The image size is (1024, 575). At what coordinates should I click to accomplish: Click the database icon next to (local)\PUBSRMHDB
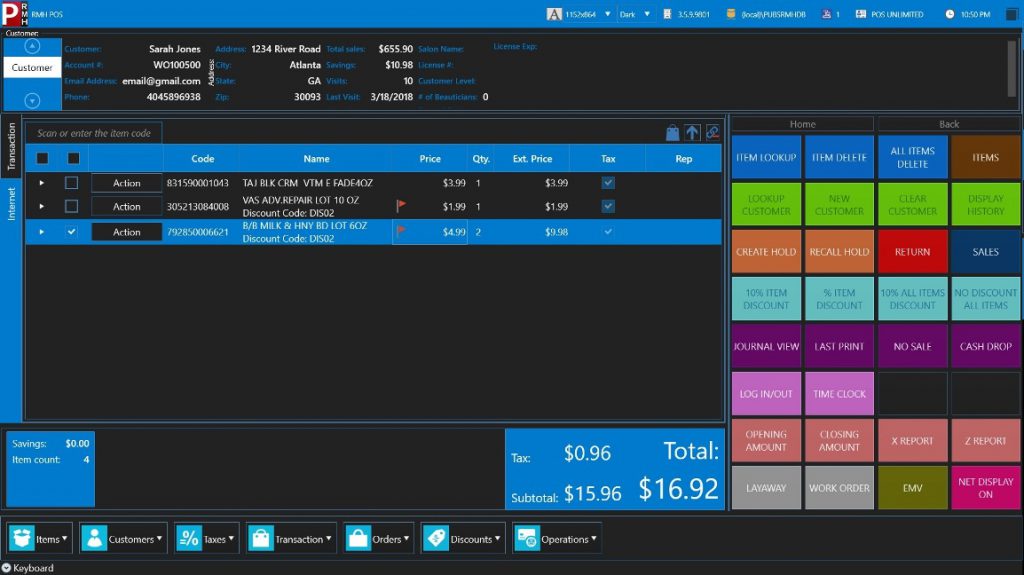click(731, 15)
